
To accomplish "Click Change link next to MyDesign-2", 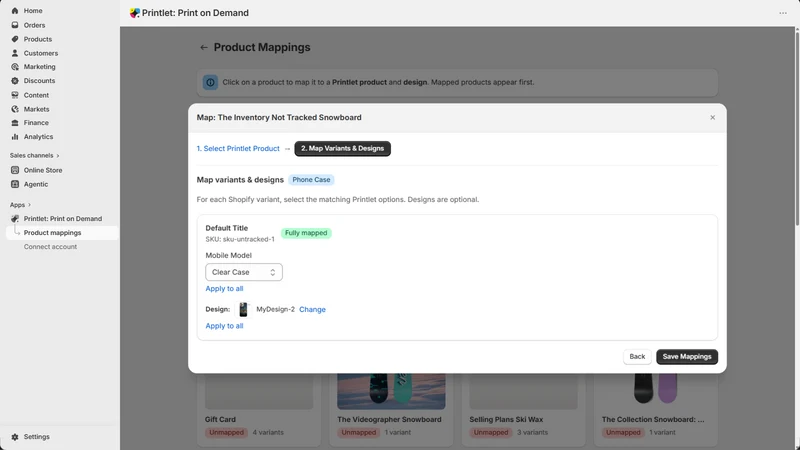I will pos(312,309).
